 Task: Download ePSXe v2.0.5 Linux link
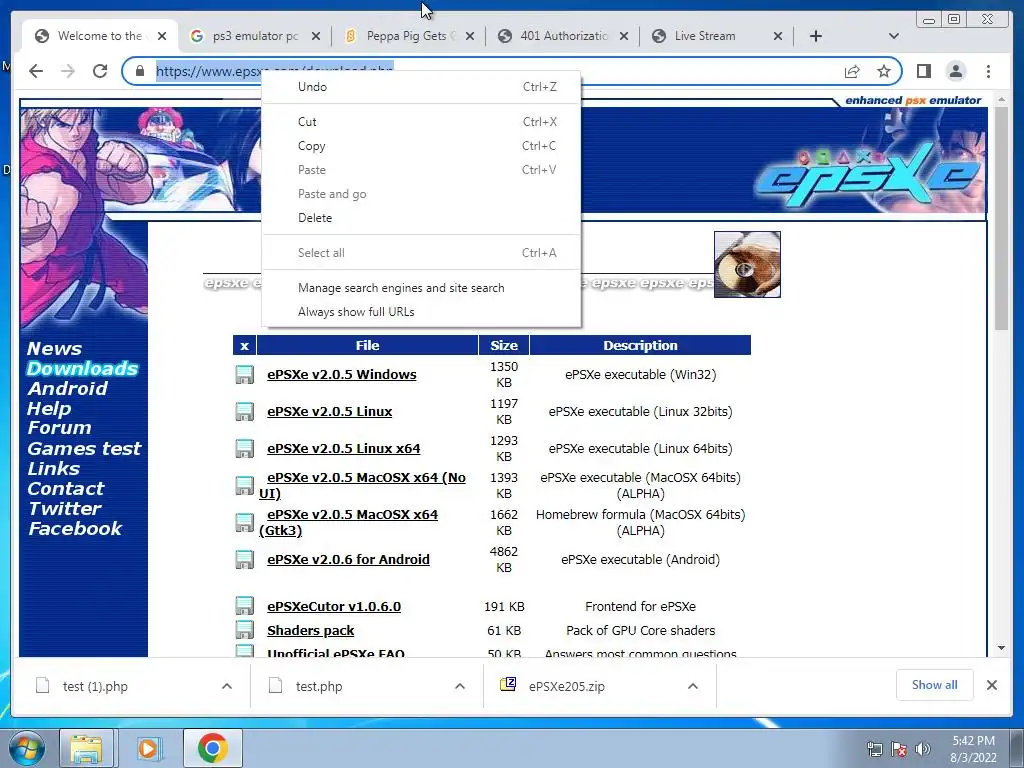(x=329, y=411)
